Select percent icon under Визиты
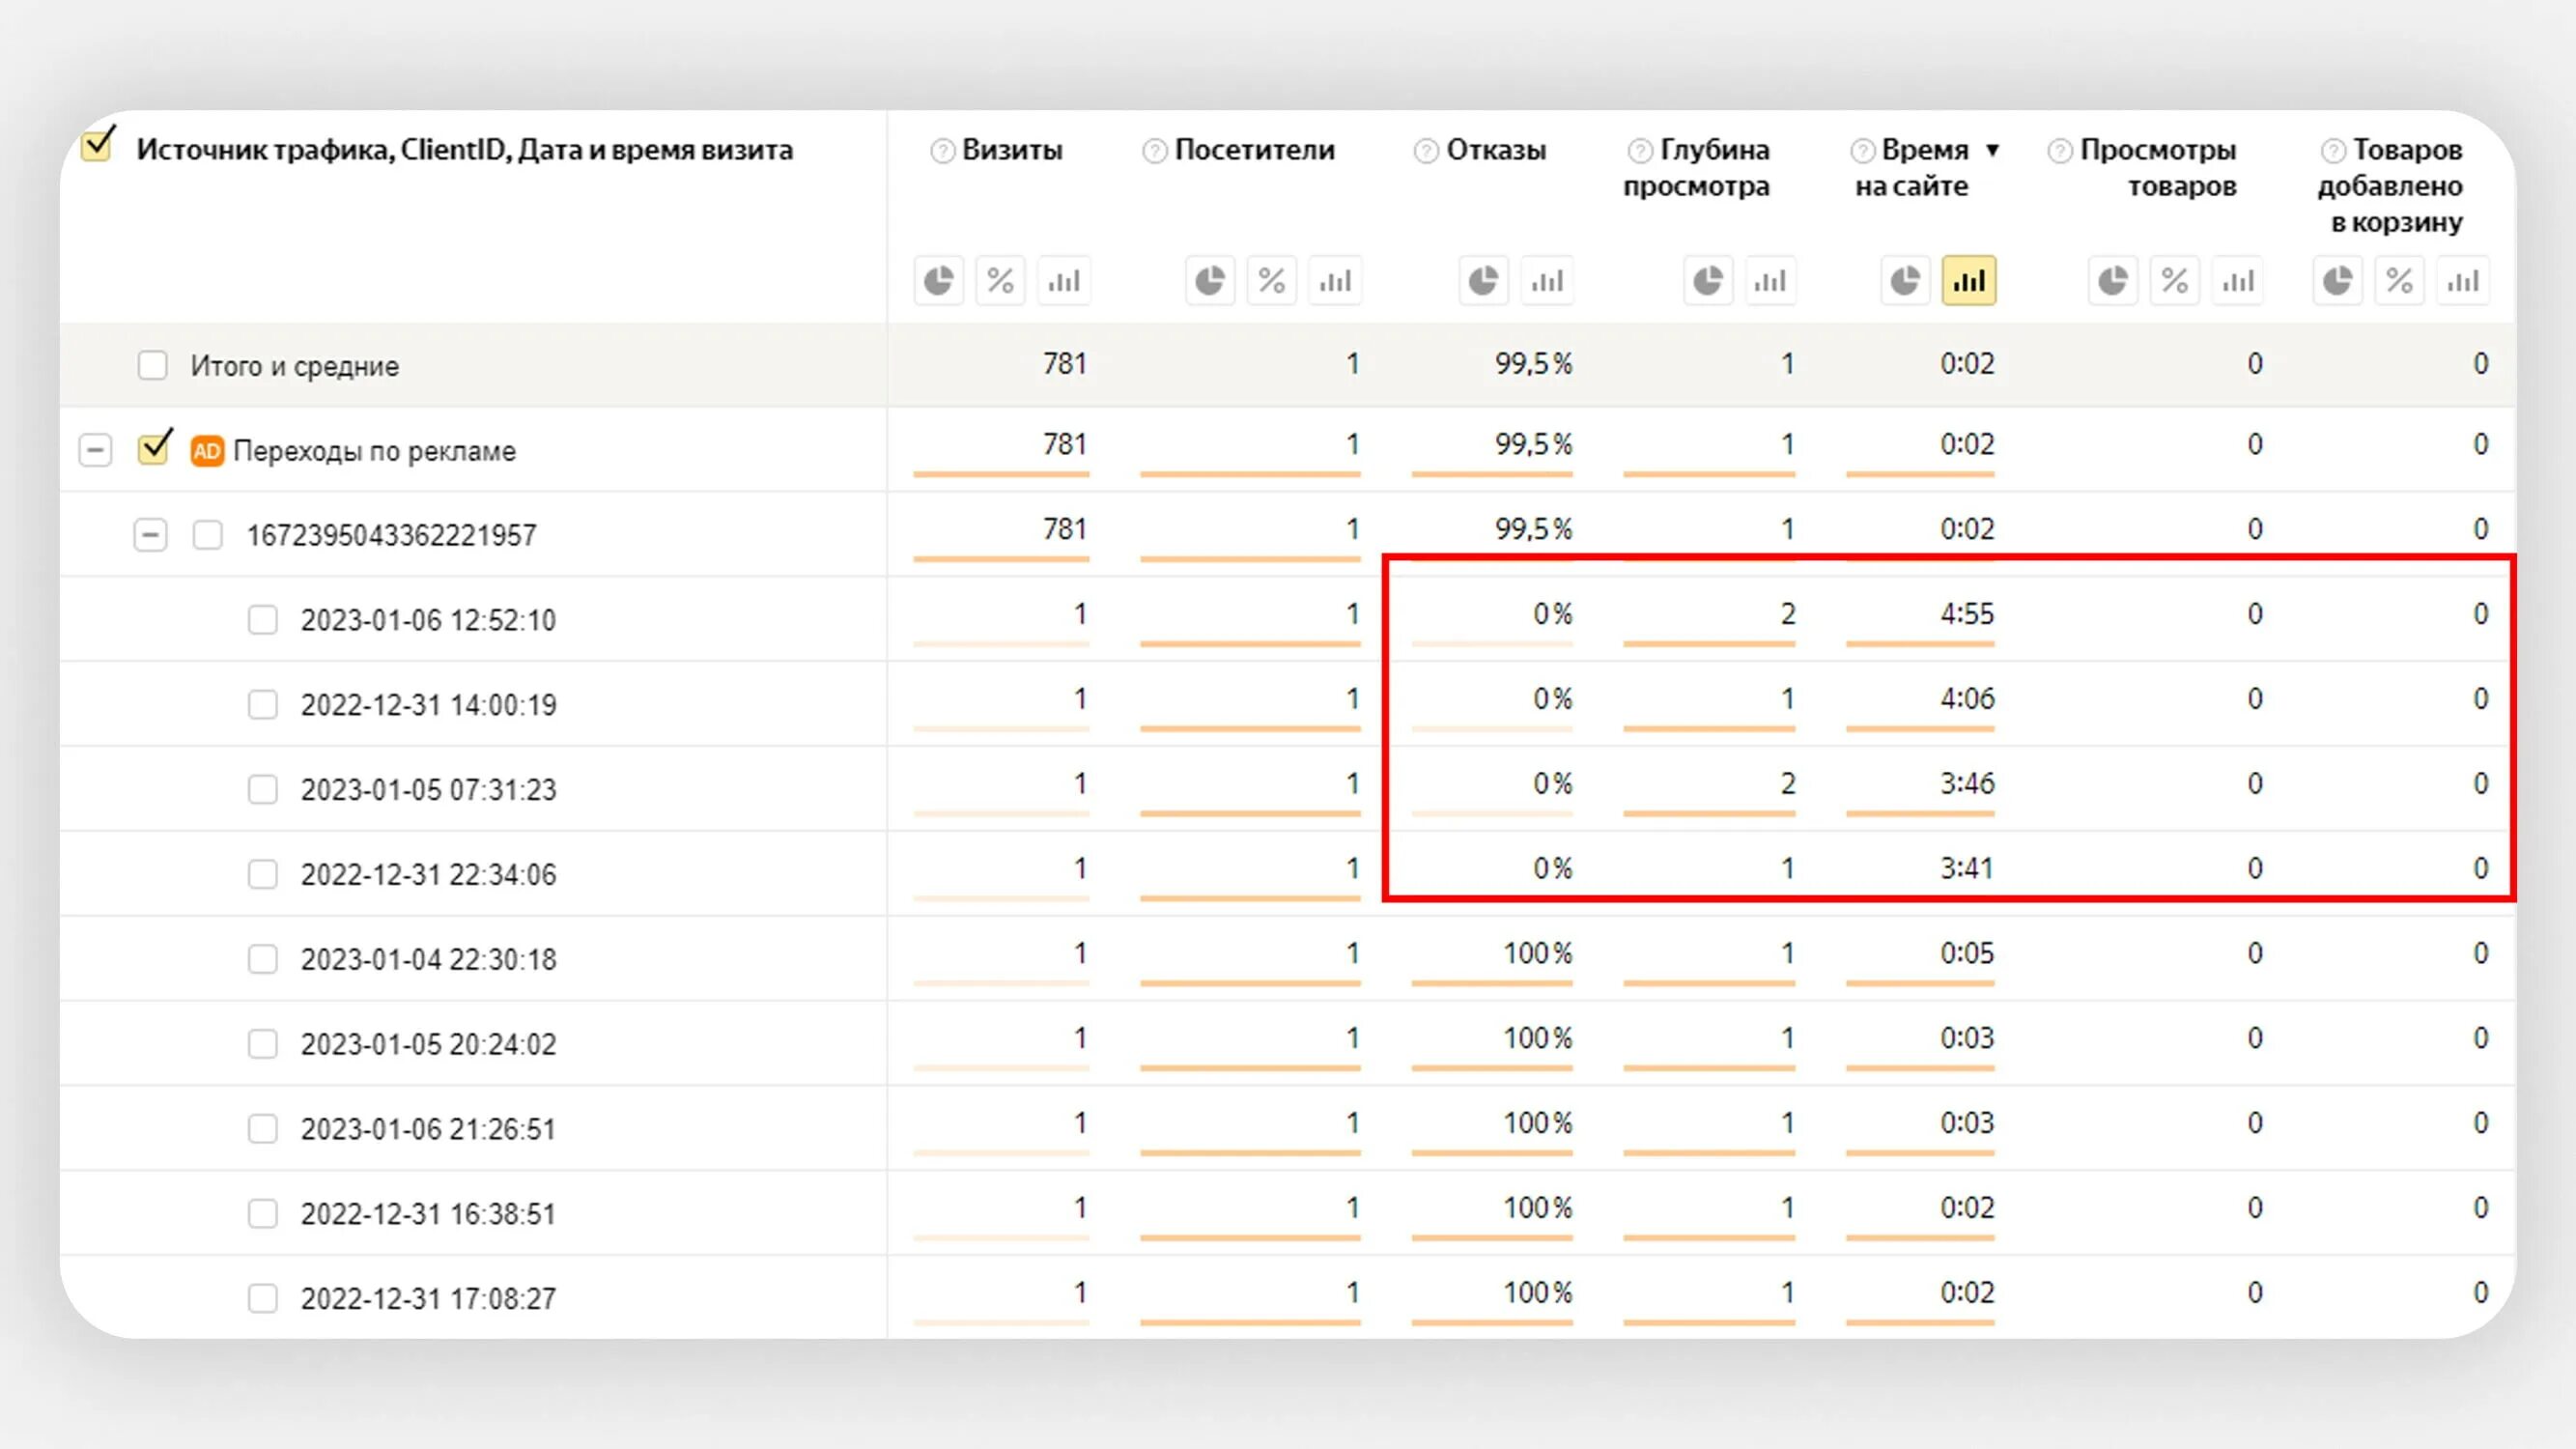Screen dimensions: 2576x1449 pyautogui.click(x=1001, y=281)
